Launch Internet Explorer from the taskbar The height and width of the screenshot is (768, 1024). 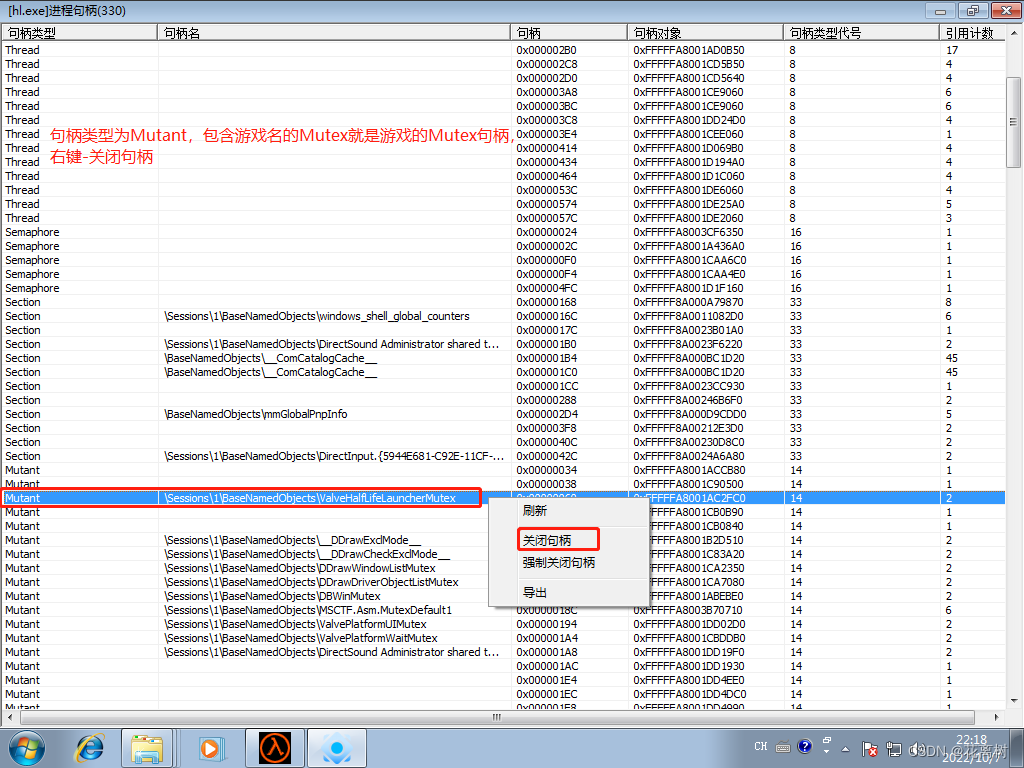pyautogui.click(x=90, y=748)
